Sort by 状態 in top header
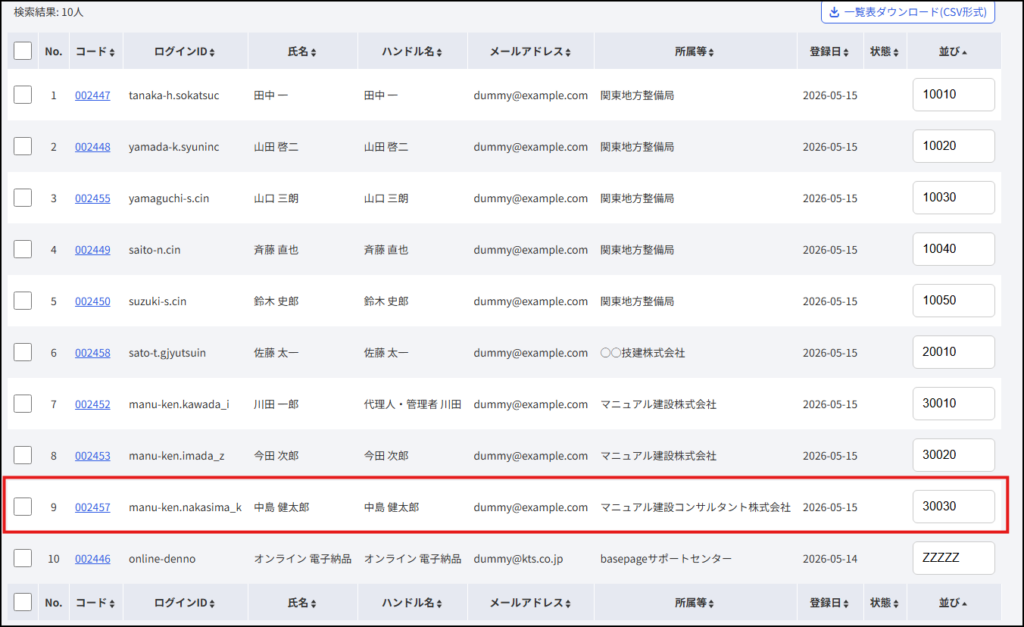The image size is (1024, 627). (x=884, y=52)
